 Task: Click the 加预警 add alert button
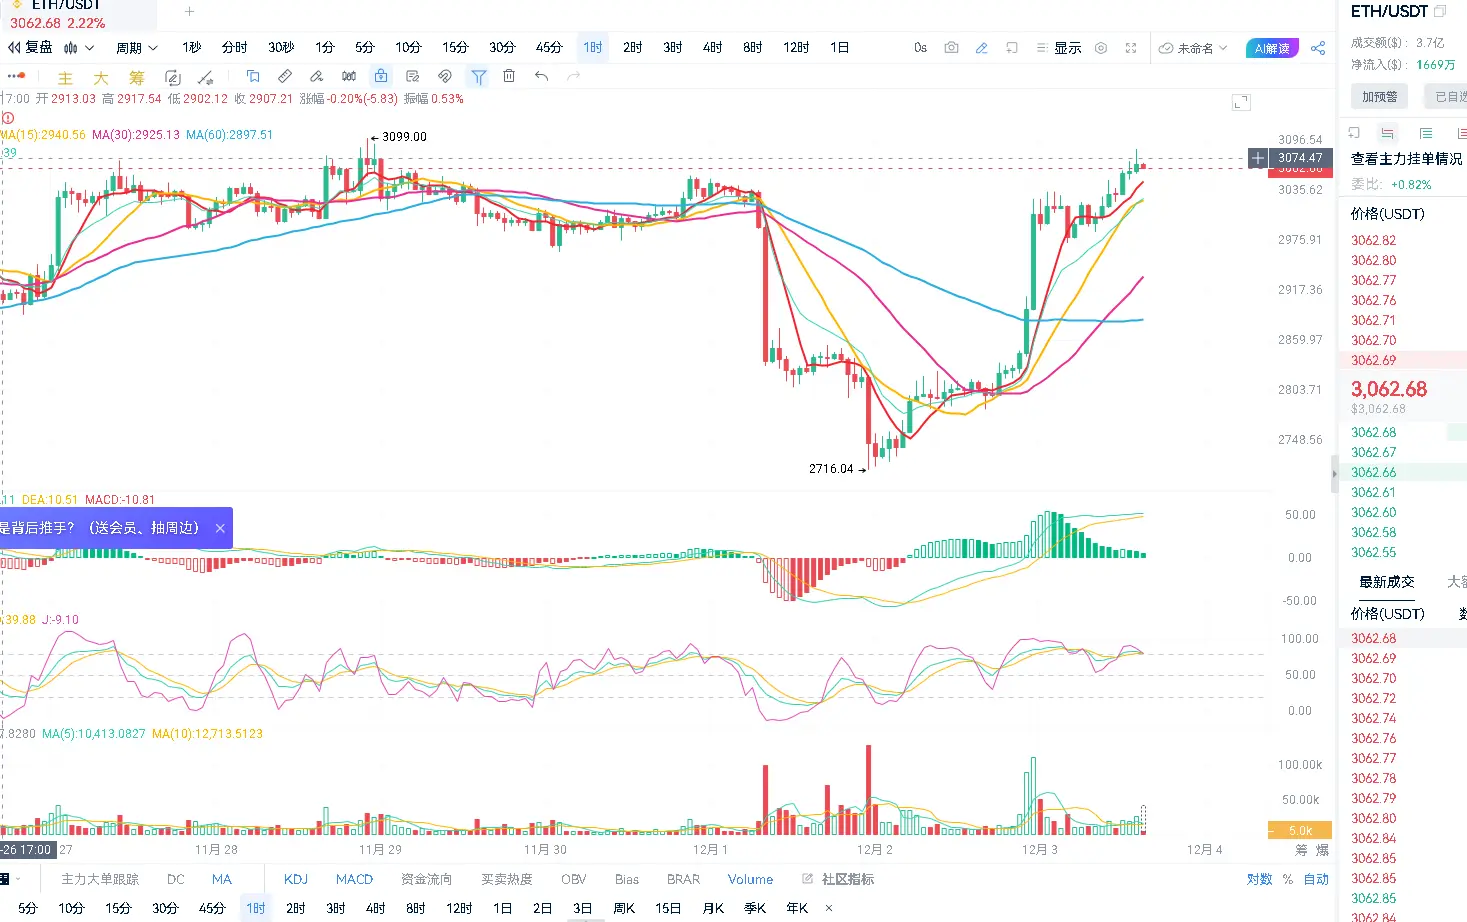(1380, 96)
